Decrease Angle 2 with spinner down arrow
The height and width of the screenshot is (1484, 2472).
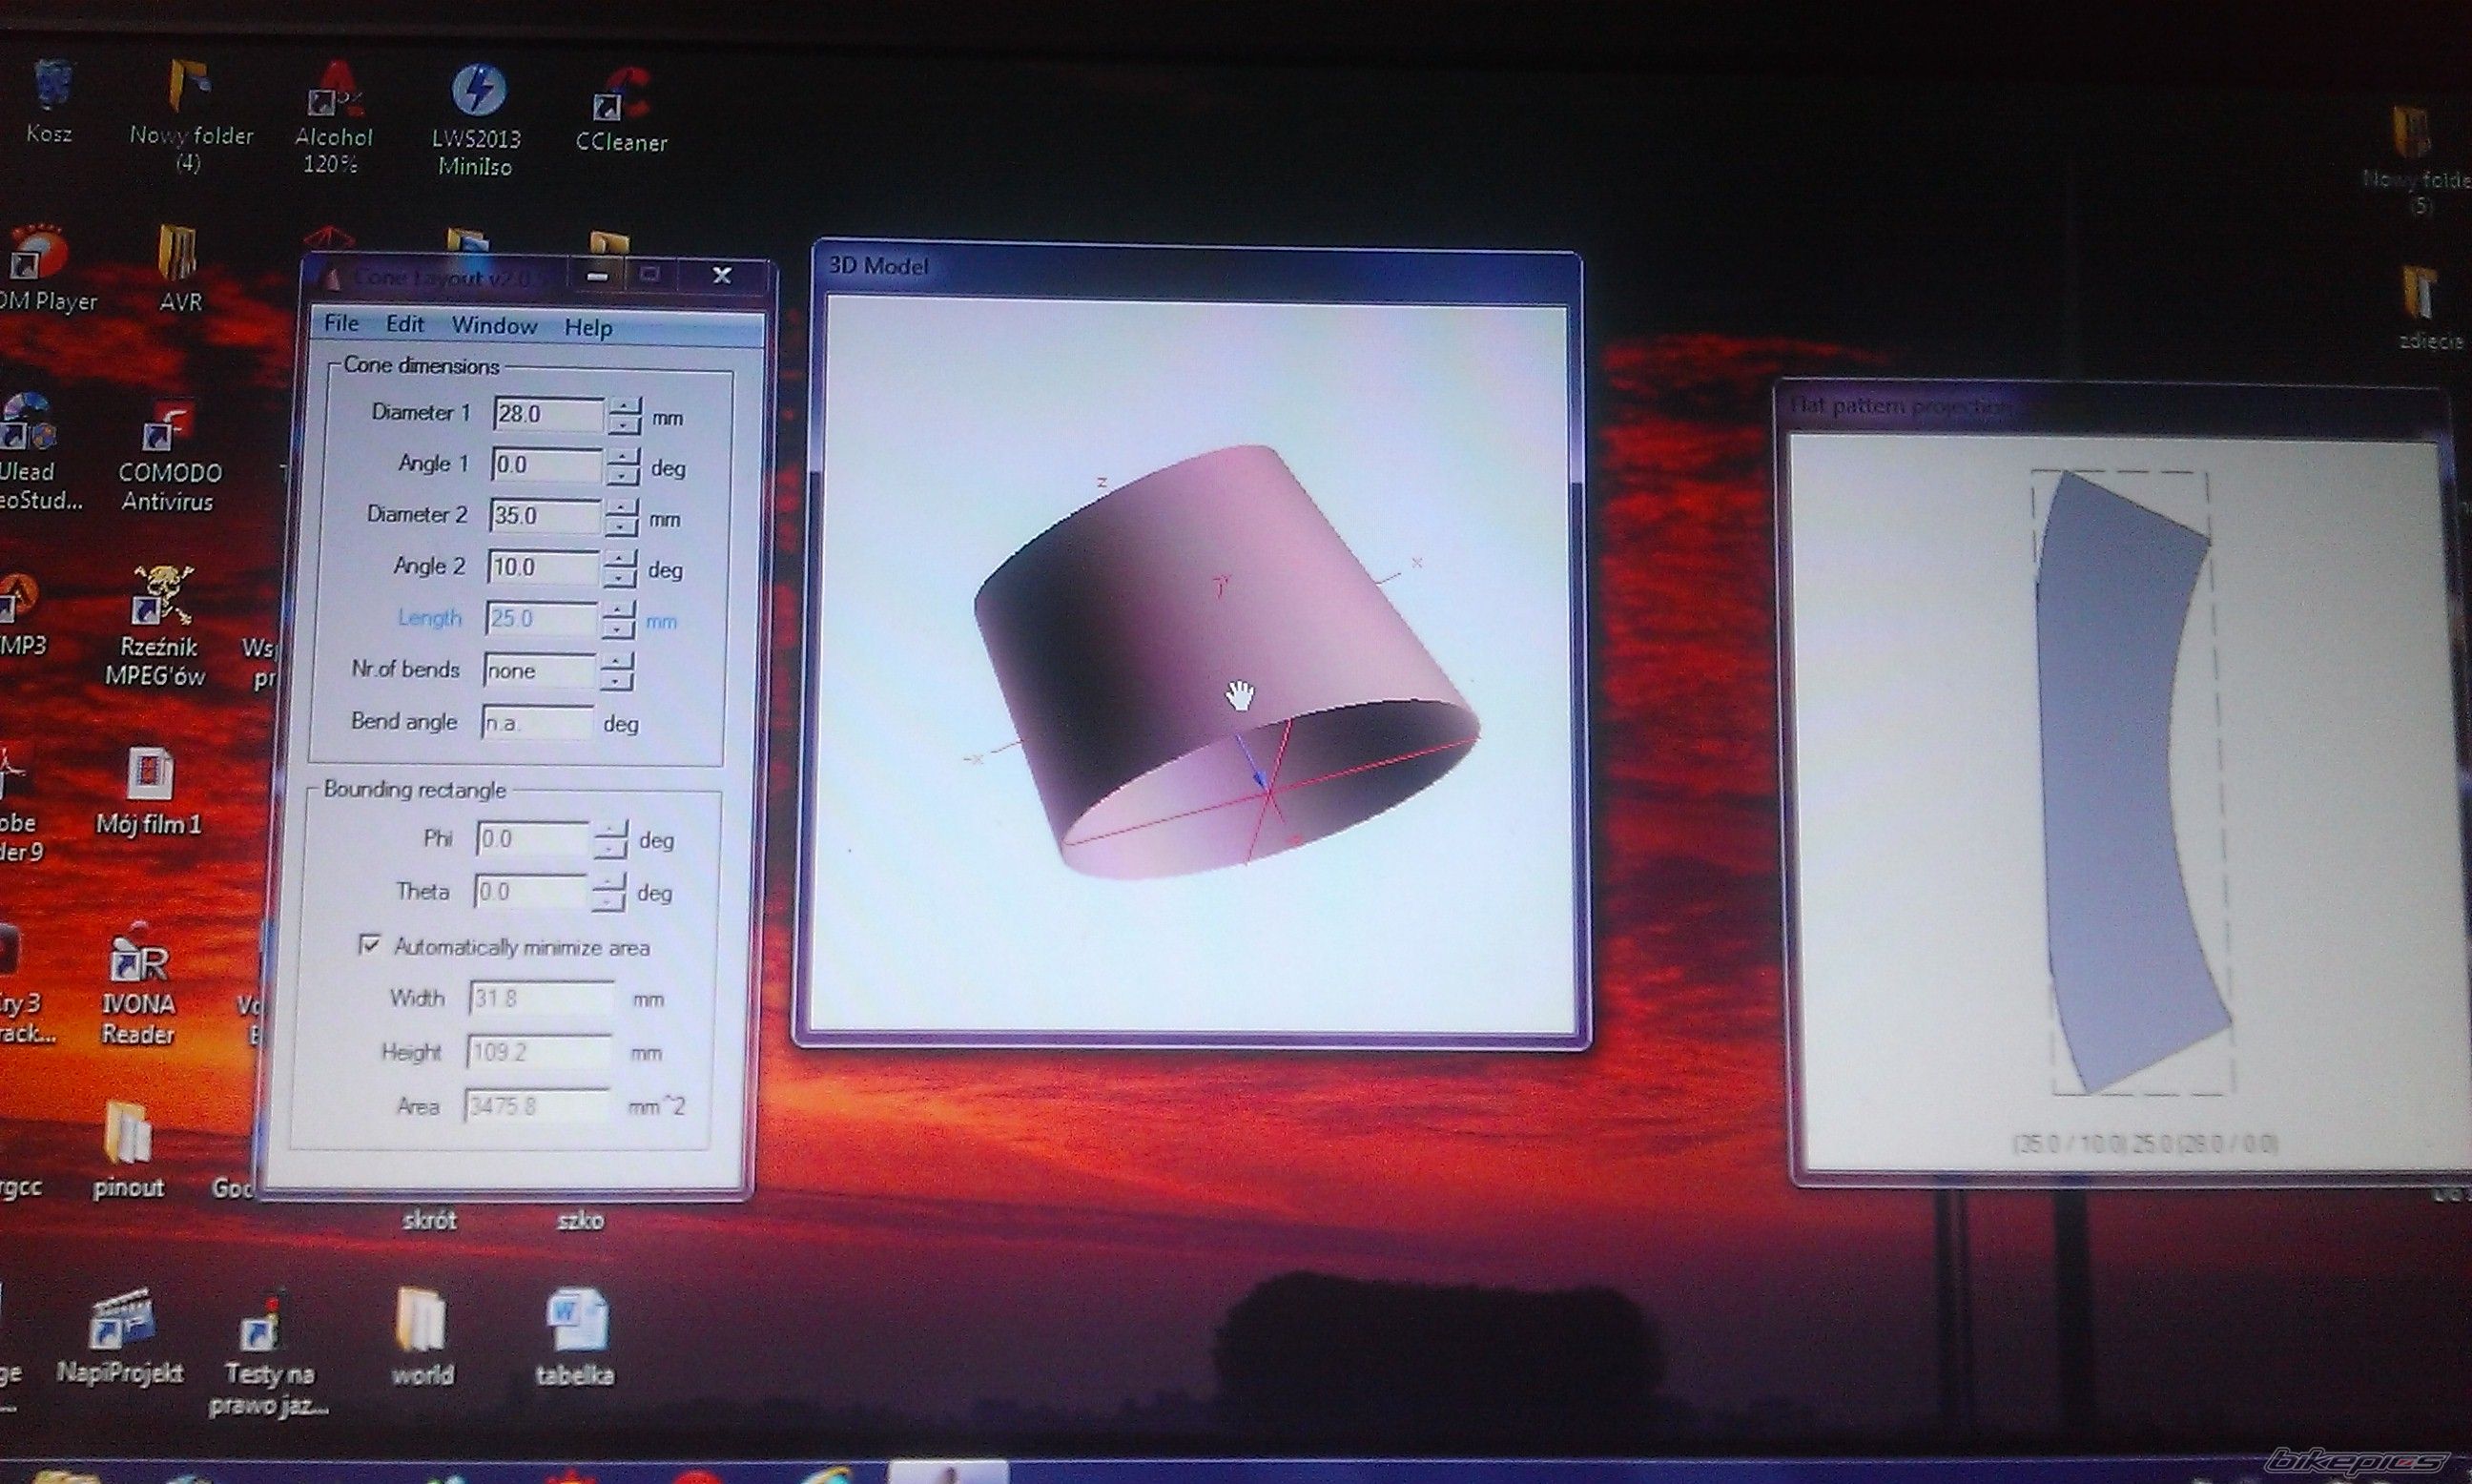[621, 578]
